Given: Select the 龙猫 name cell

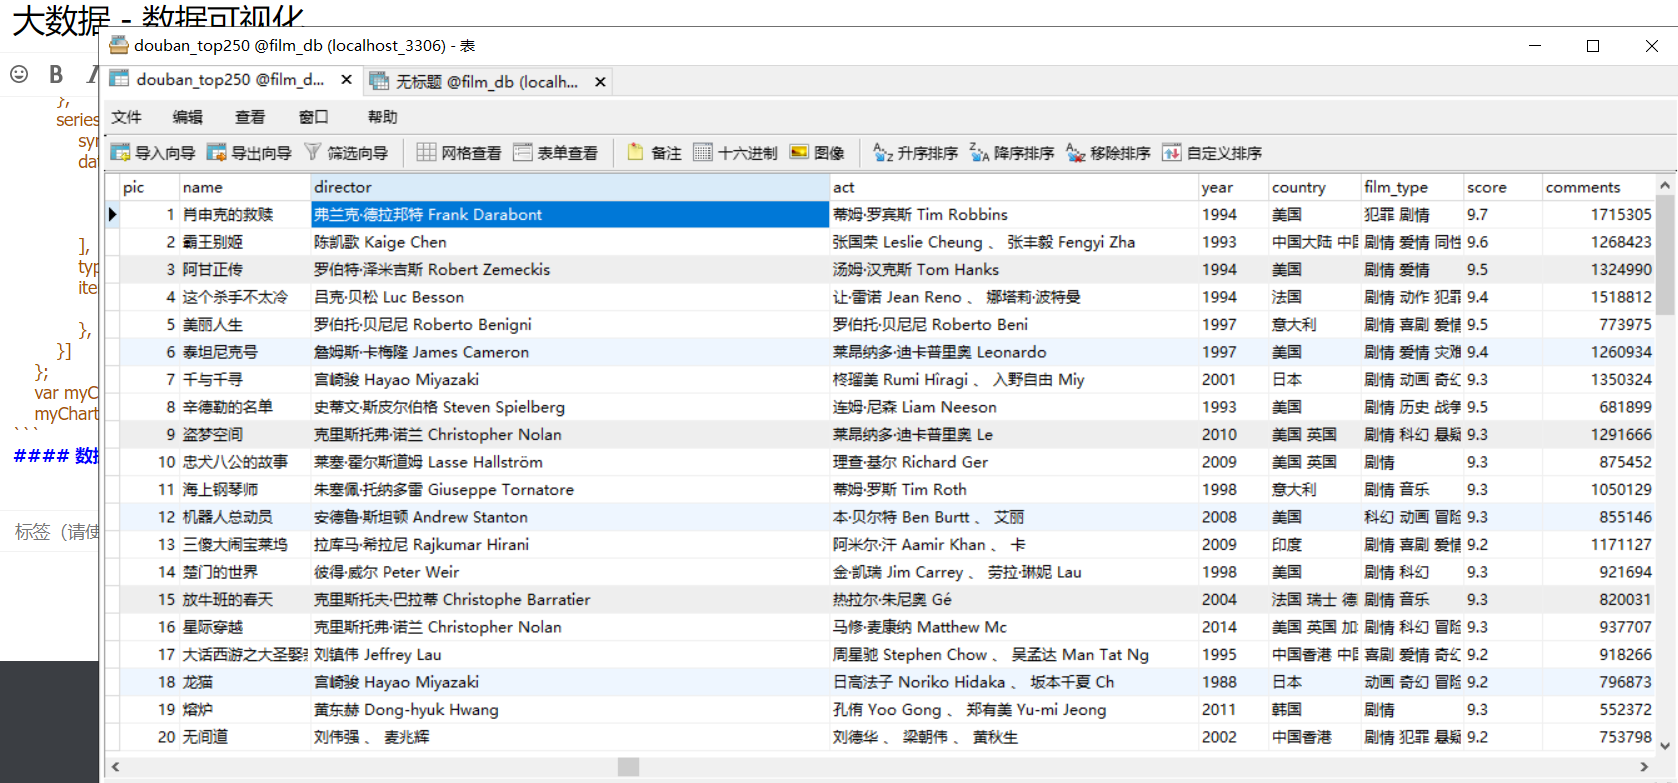Looking at the screenshot, I should [245, 682].
